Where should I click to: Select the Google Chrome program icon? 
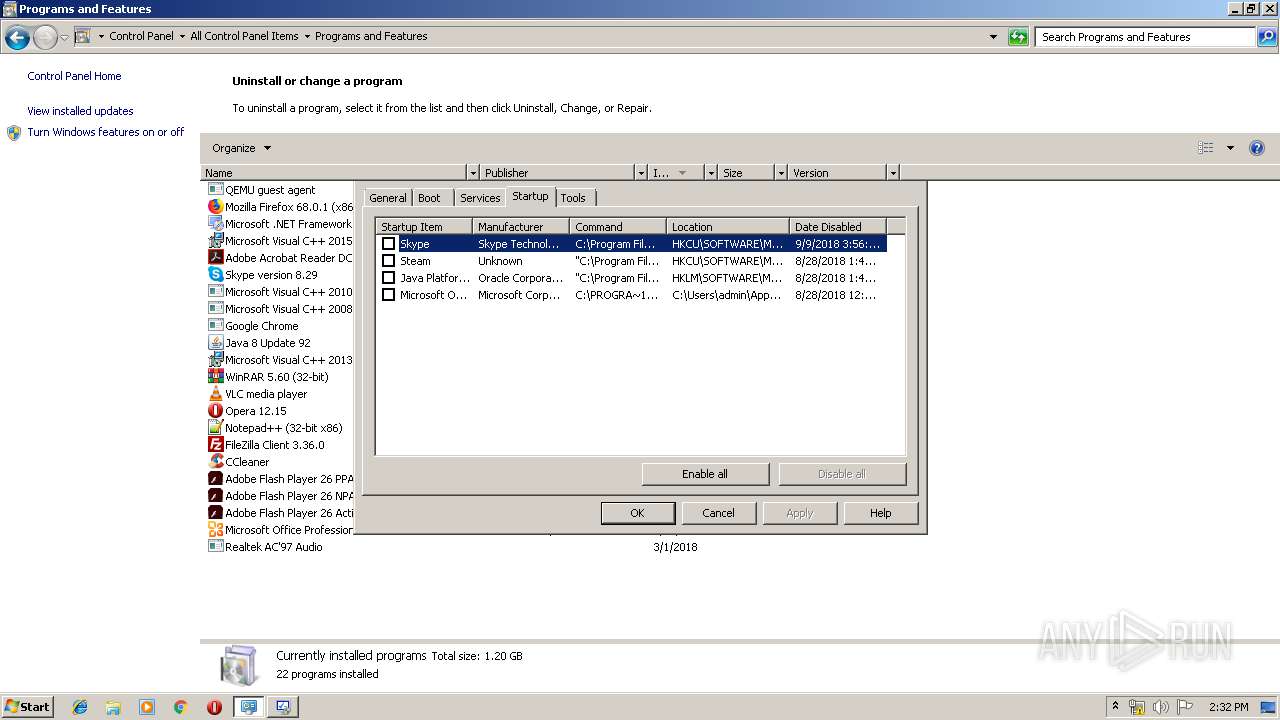[x=215, y=325]
